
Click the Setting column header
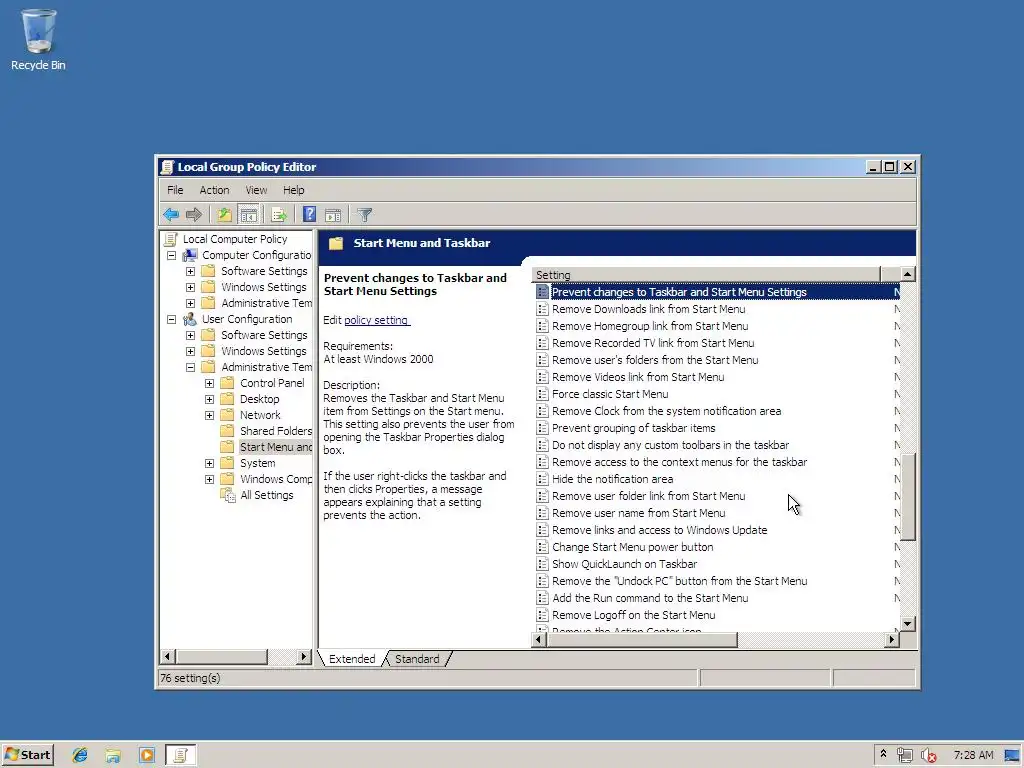[706, 275]
